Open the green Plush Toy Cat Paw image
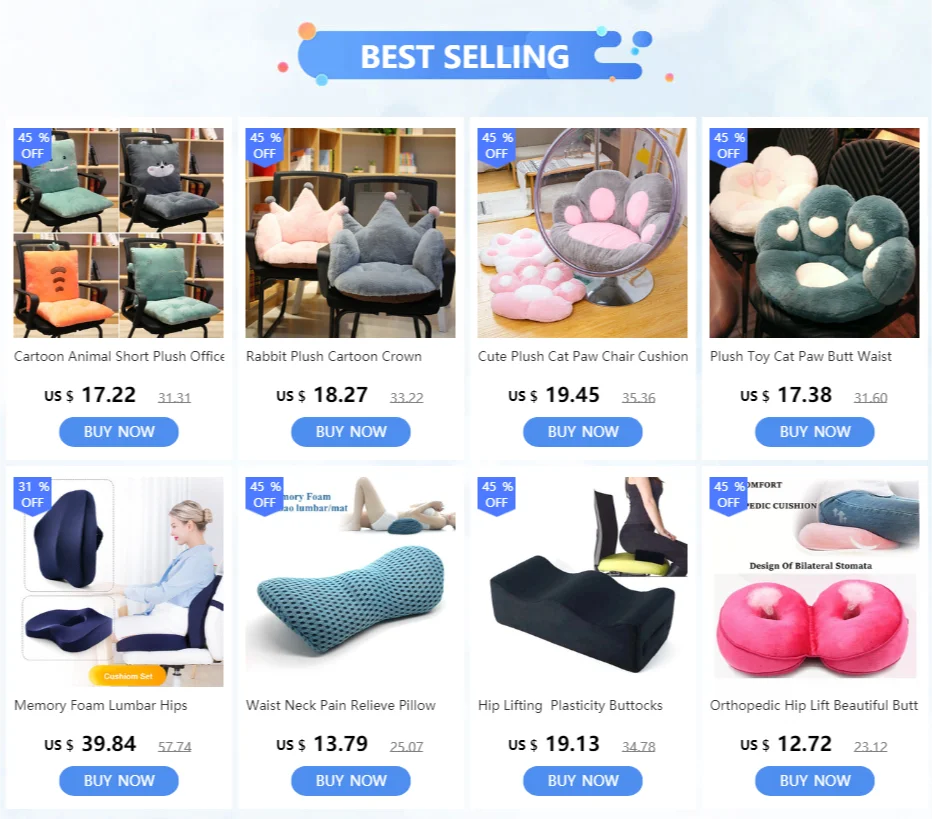This screenshot has width=932, height=819. [814, 233]
